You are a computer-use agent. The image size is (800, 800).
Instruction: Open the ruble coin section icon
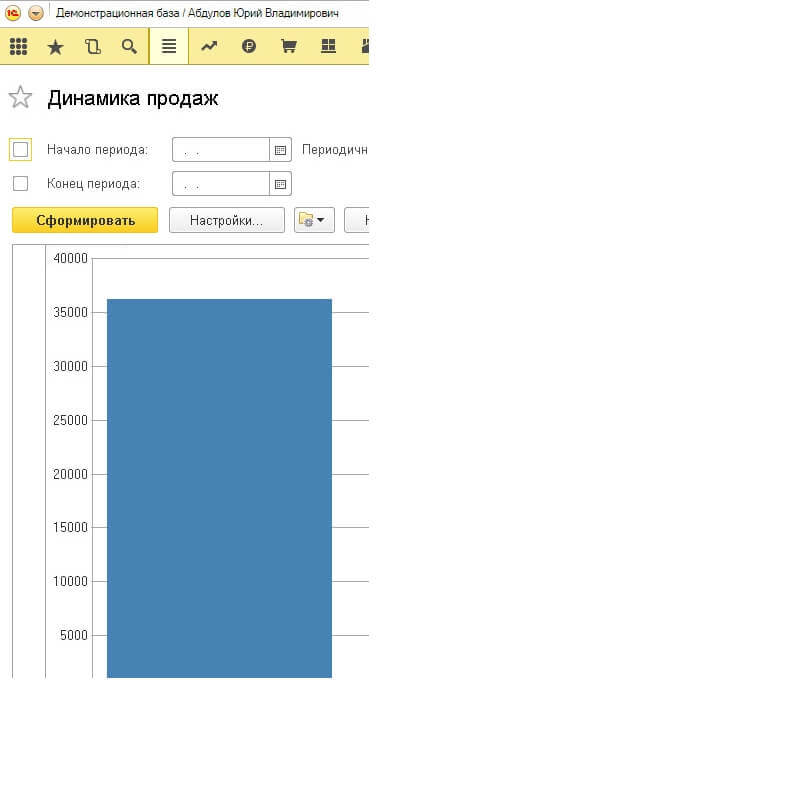[248, 46]
